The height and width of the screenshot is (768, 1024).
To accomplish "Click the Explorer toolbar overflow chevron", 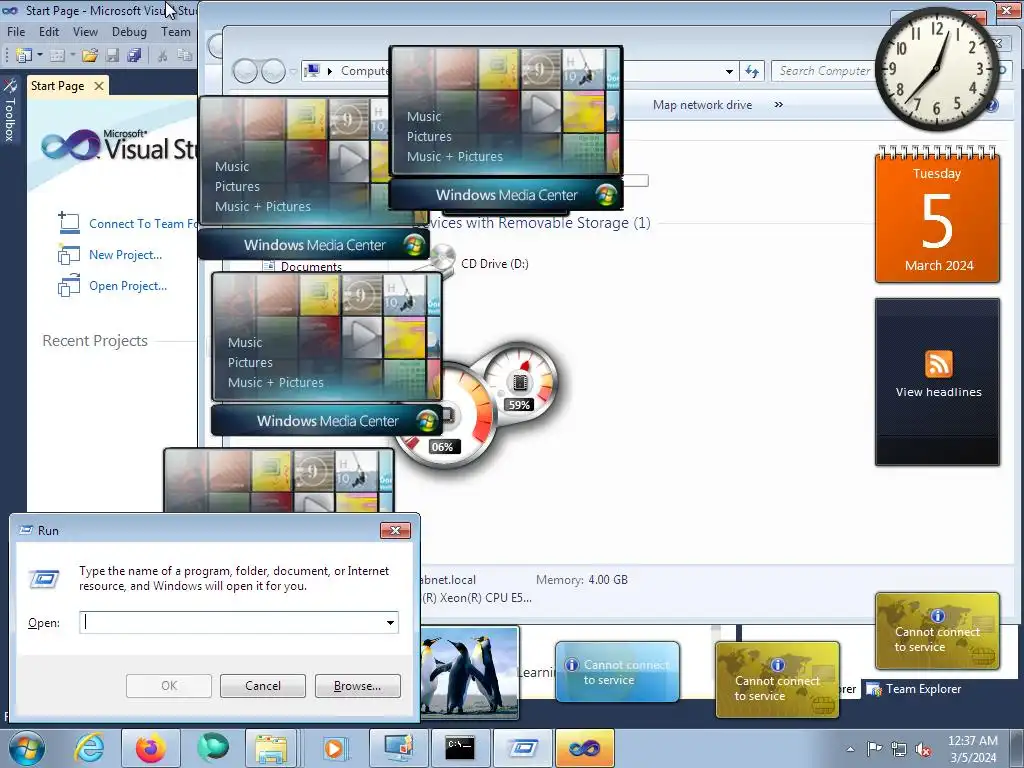I will [778, 104].
